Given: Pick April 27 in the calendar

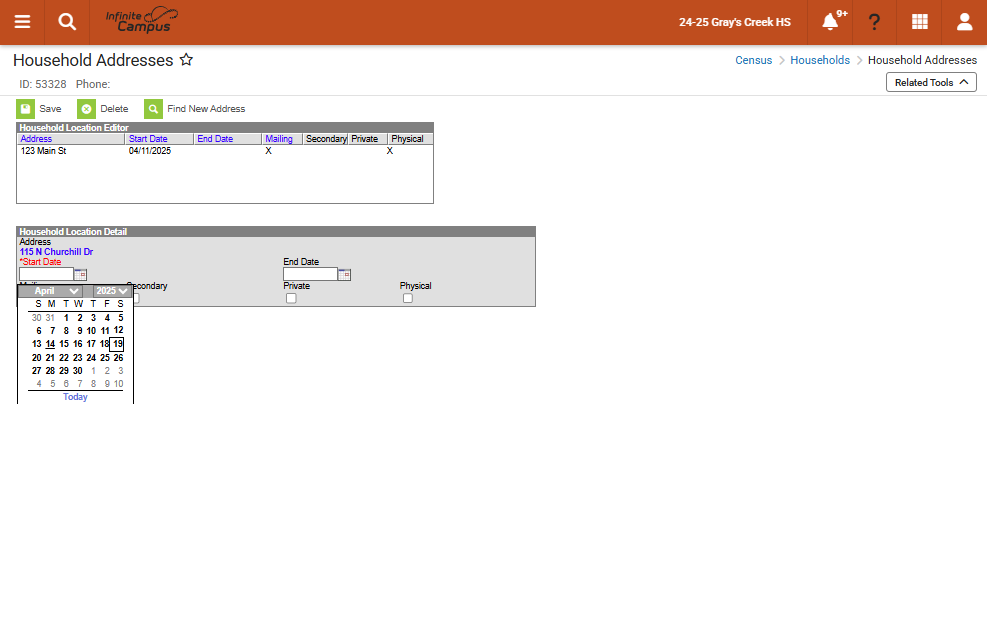Looking at the screenshot, I should (37, 371).
